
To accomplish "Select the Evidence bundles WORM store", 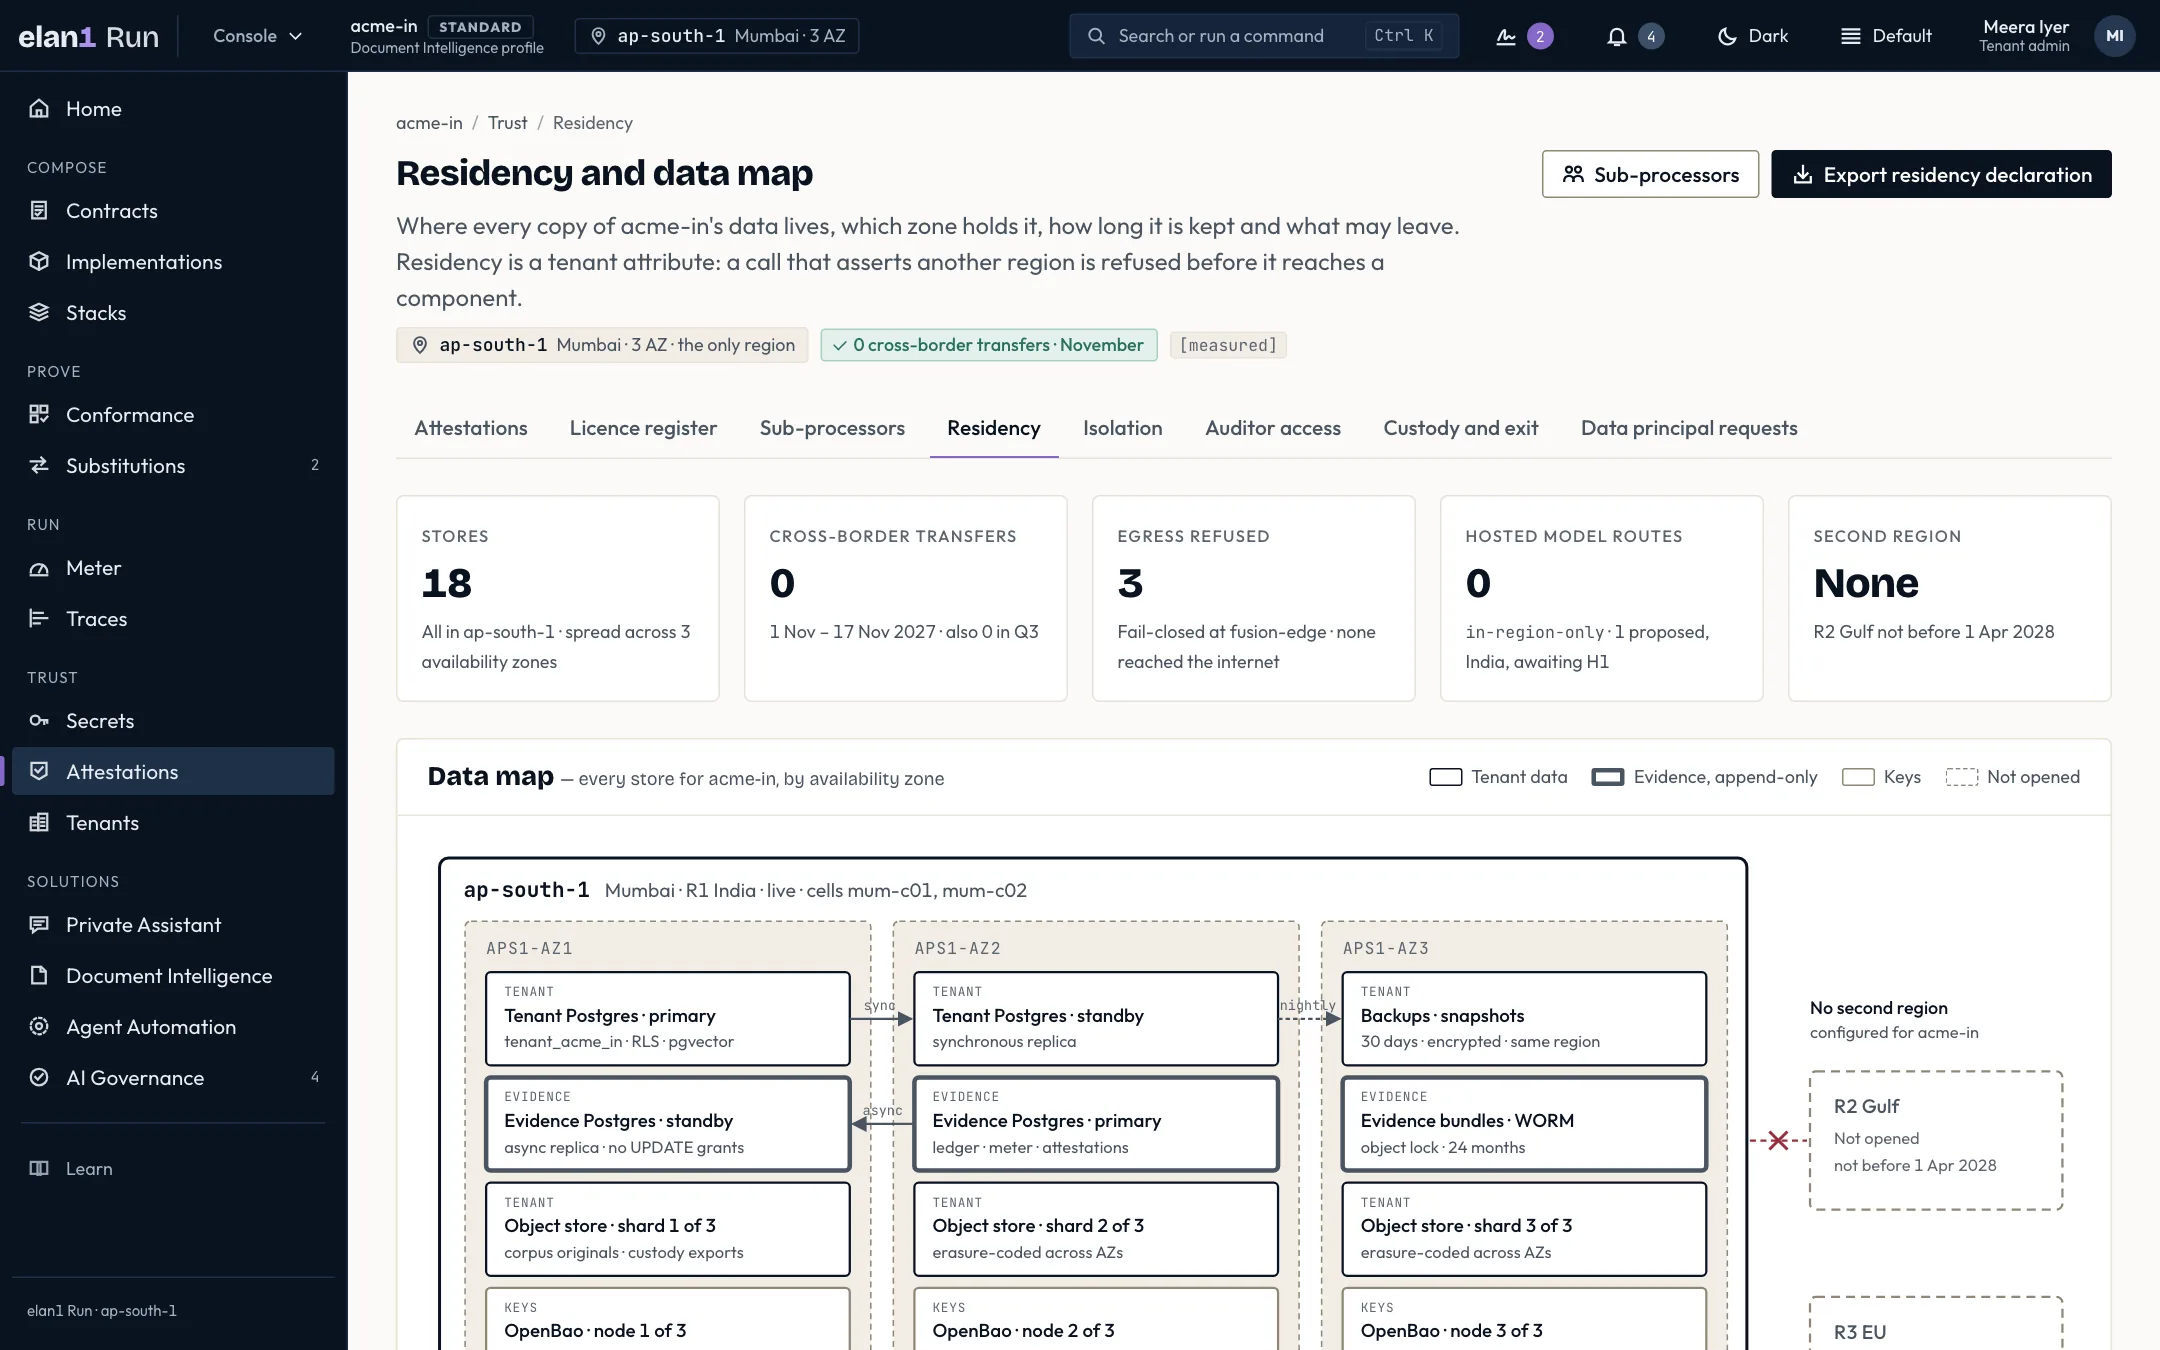I will click(x=1523, y=1123).
